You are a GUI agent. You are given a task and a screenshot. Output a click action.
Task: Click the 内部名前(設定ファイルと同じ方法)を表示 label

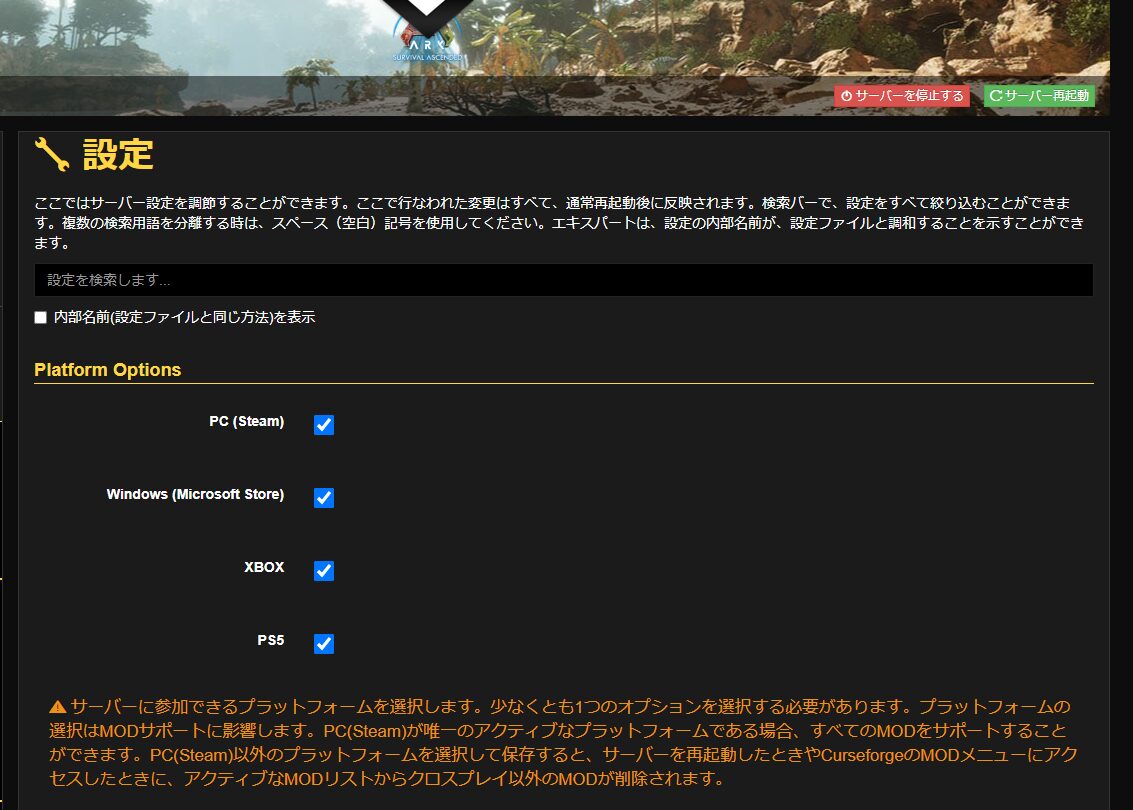tap(185, 316)
